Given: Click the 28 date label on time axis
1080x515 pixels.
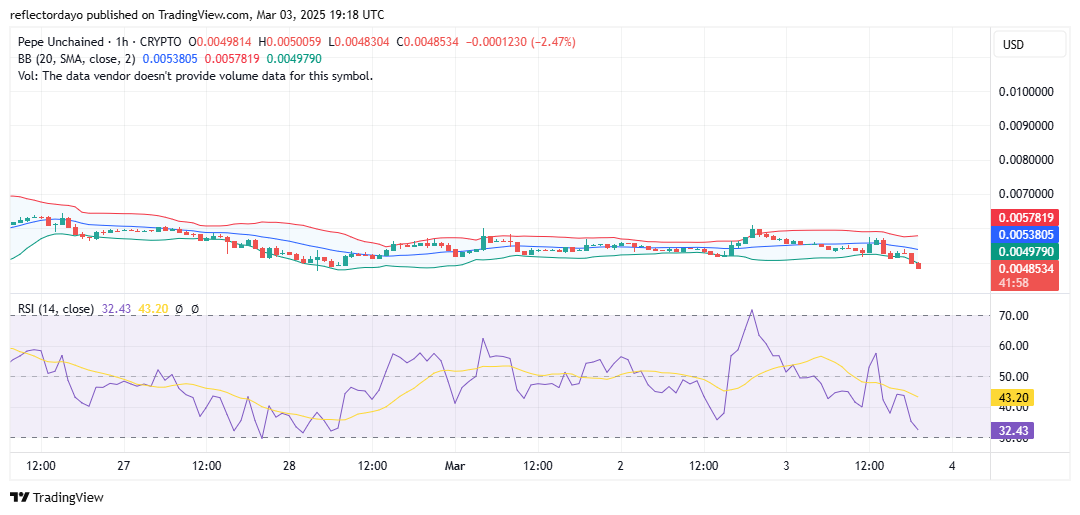Looking at the screenshot, I should click(289, 465).
